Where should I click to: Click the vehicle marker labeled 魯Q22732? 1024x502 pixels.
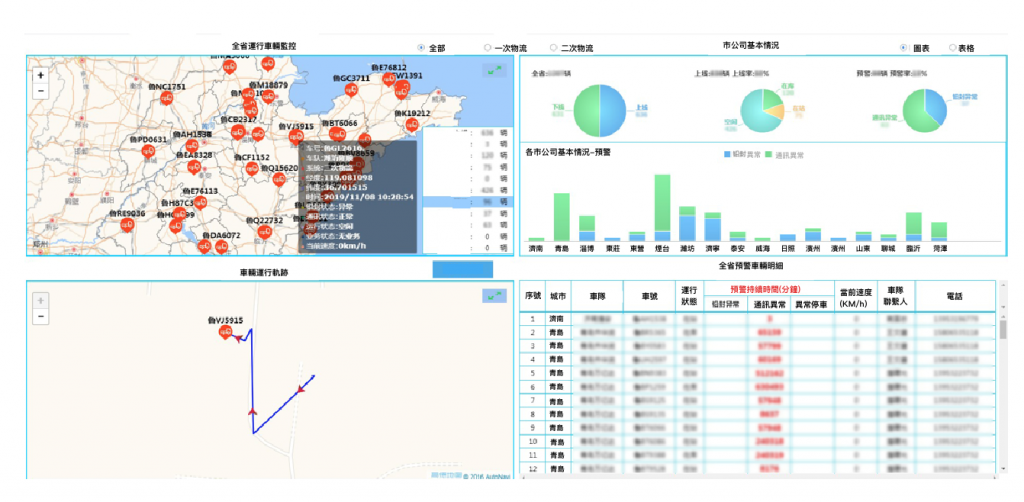click(265, 232)
